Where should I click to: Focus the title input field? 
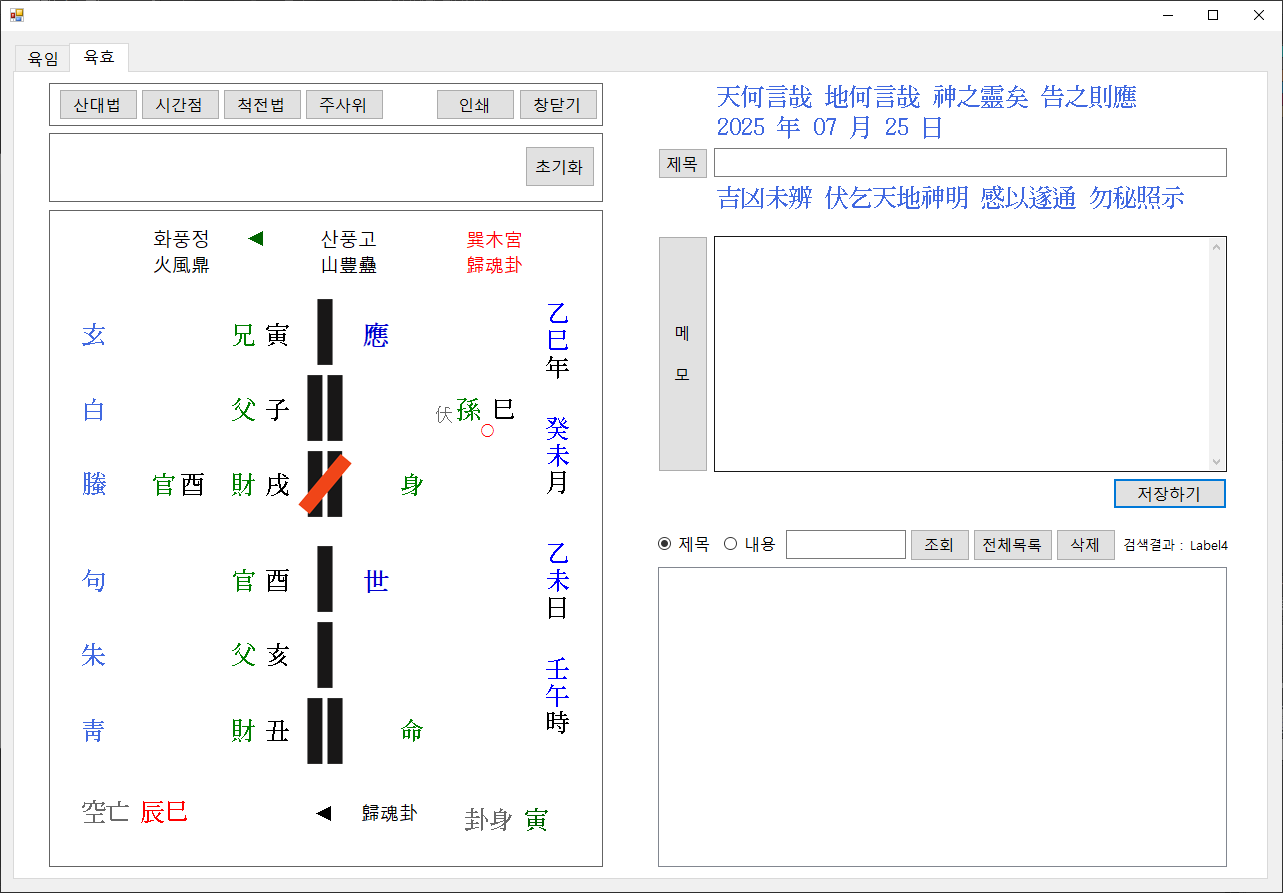pos(970,163)
